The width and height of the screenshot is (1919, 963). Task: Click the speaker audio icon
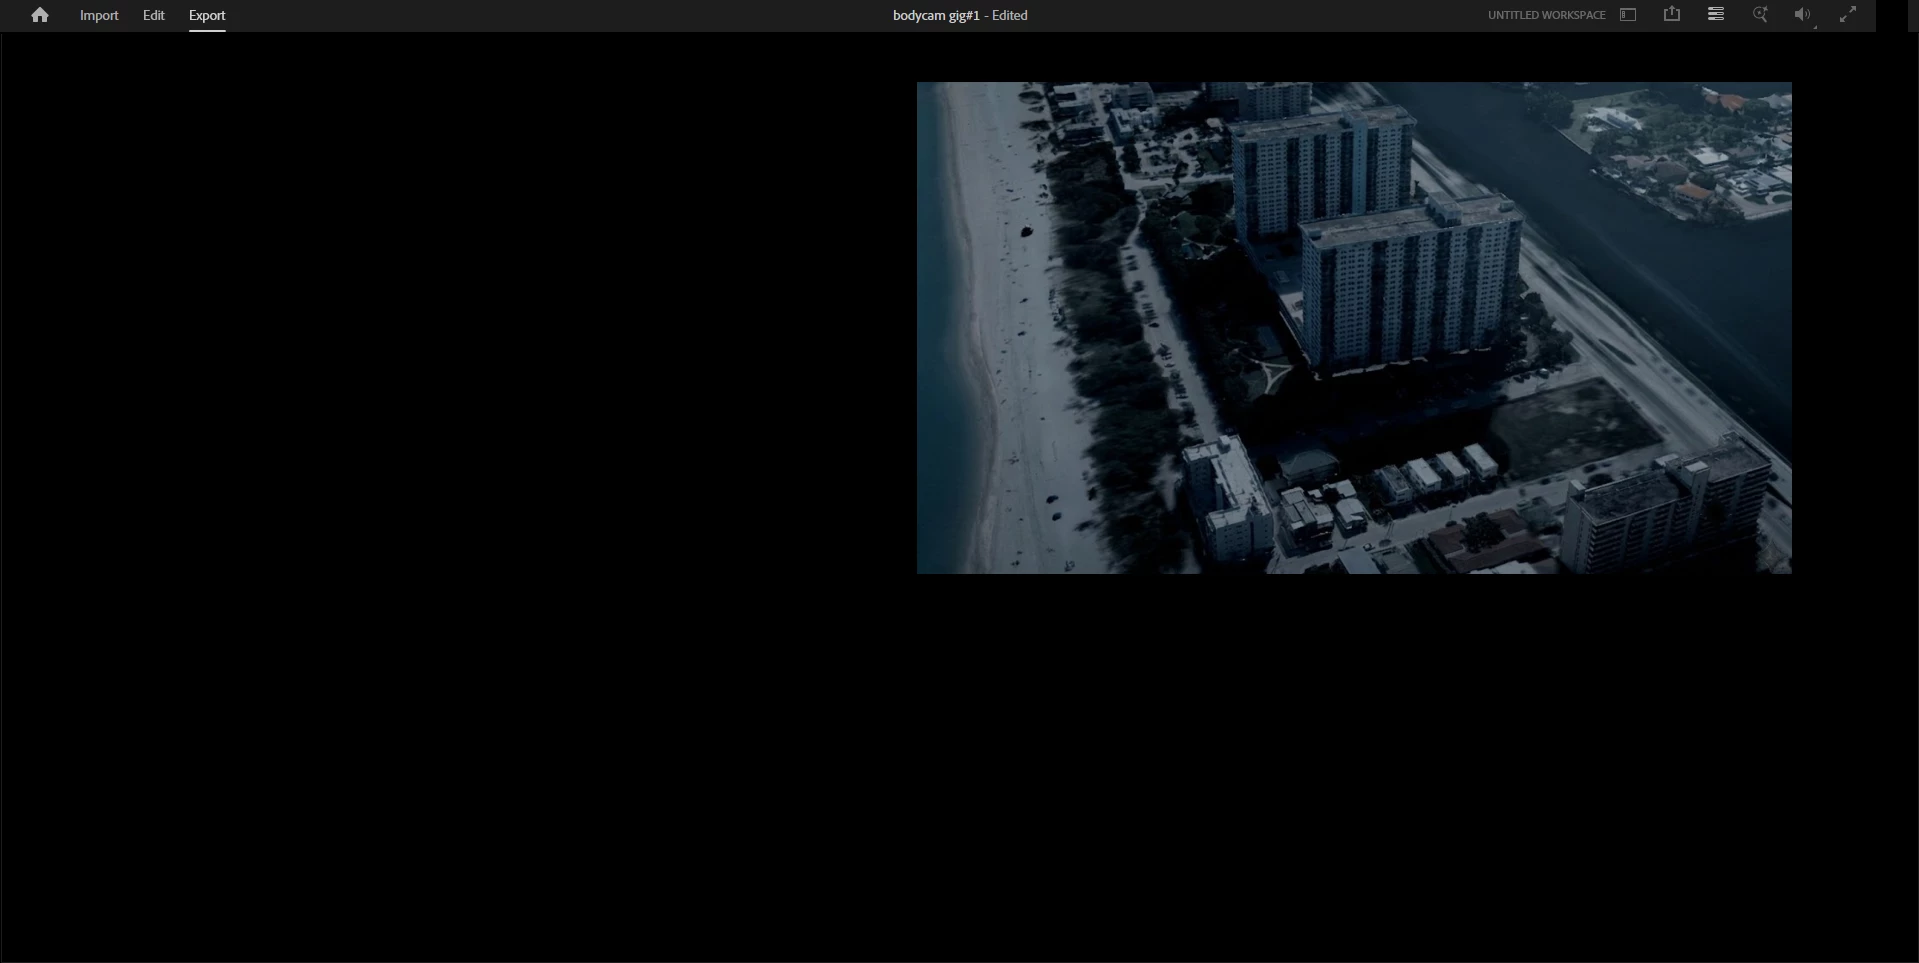[1801, 14]
